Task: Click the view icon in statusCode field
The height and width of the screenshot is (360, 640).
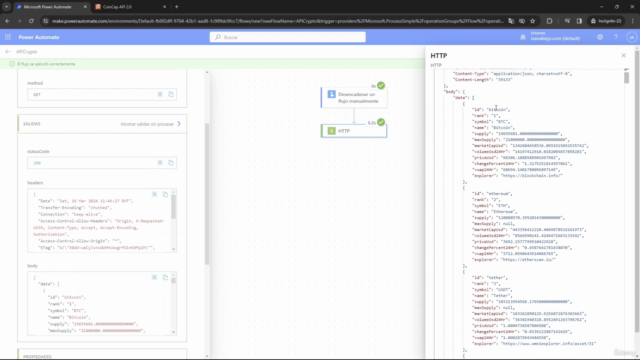Action: [160, 162]
